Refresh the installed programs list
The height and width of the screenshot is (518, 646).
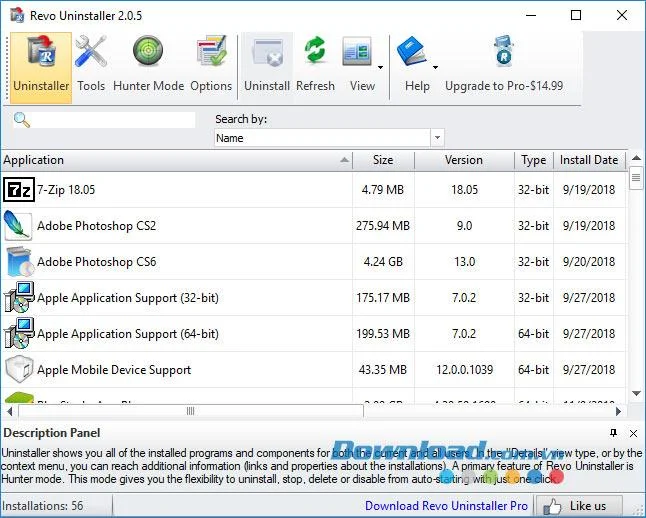point(315,66)
